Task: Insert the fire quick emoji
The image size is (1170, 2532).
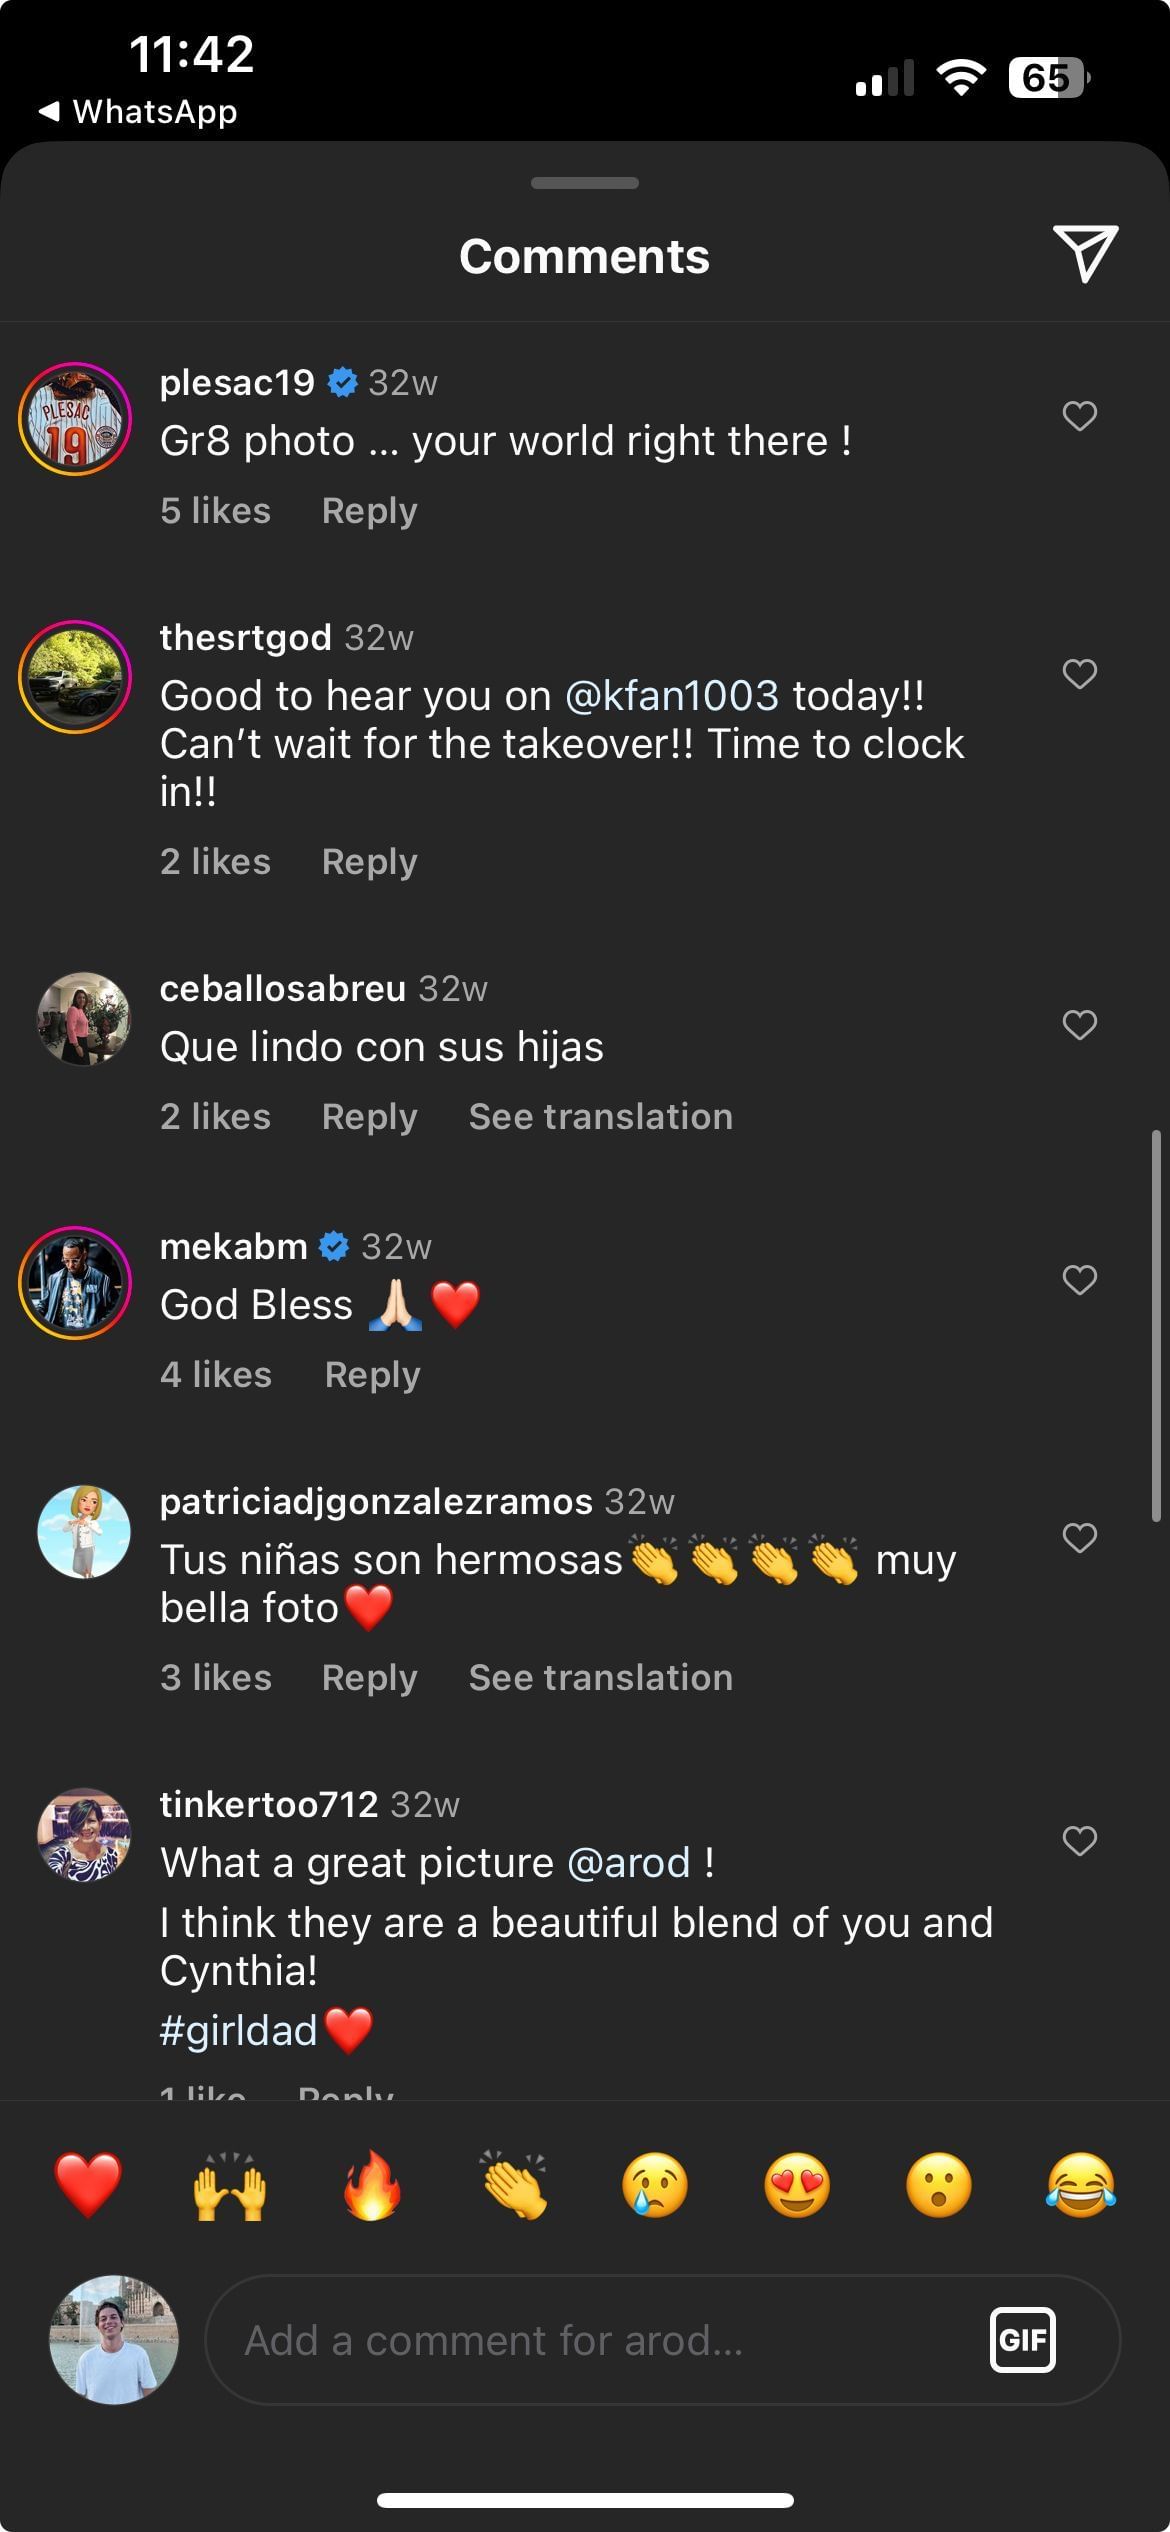Action: pyautogui.click(x=372, y=2185)
